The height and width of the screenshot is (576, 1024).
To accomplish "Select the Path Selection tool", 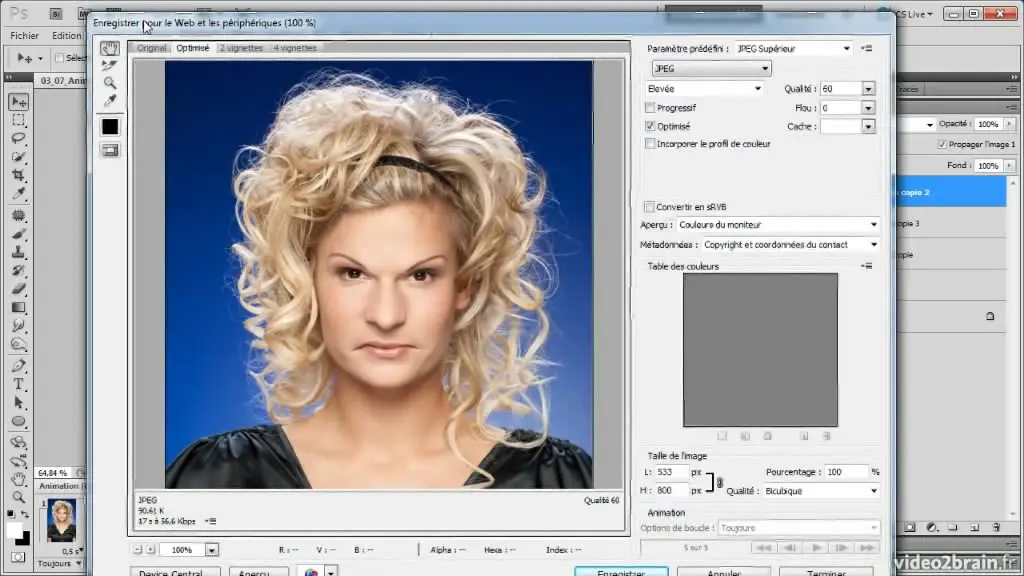I will coord(18,402).
